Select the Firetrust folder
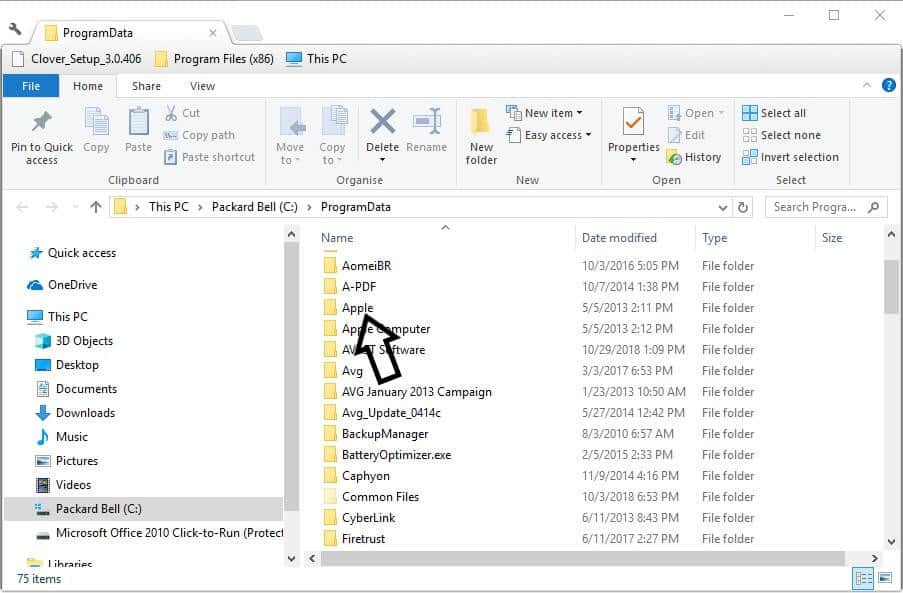 (354, 539)
